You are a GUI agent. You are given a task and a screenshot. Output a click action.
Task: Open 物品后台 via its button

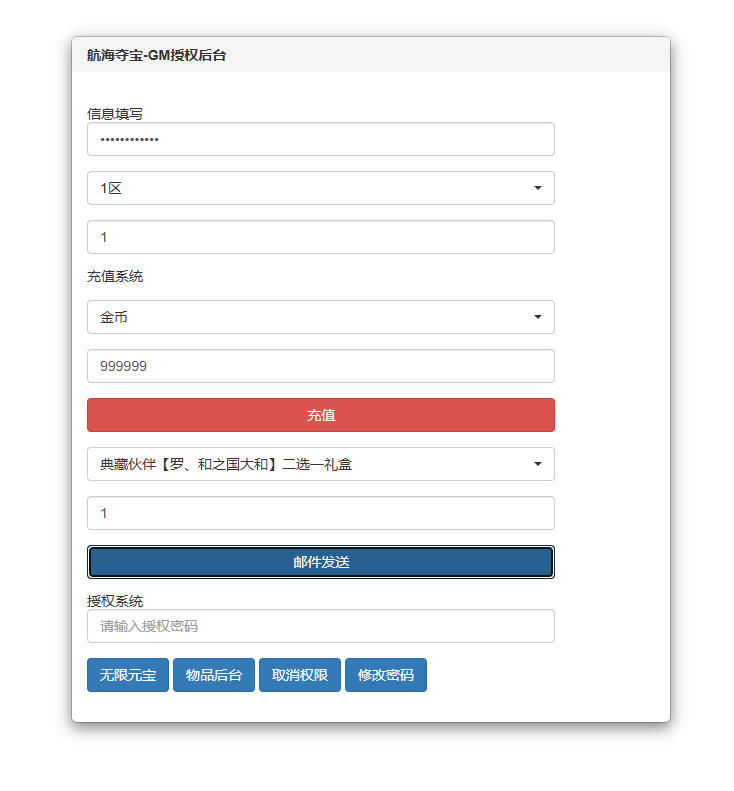point(214,675)
